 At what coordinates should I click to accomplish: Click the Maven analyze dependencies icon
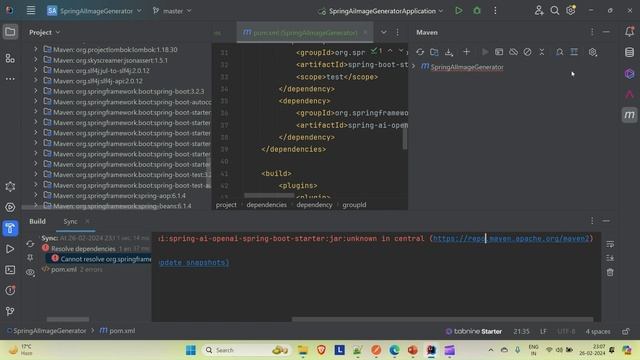coord(560,52)
